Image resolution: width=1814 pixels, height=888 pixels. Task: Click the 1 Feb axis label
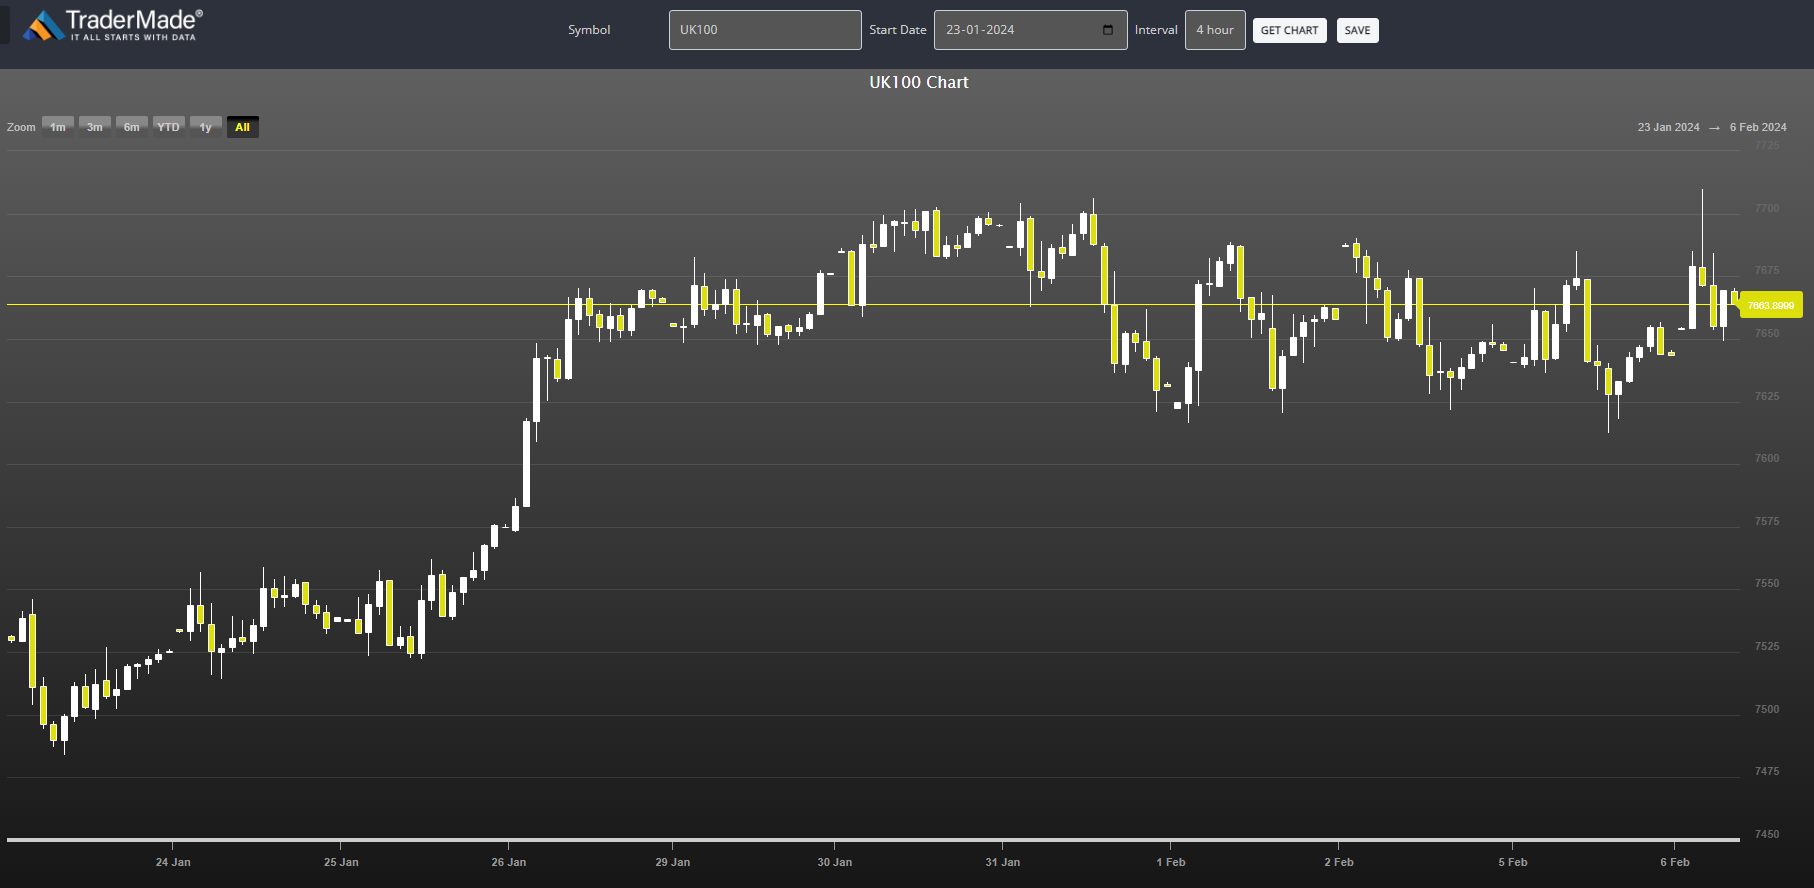(1171, 862)
